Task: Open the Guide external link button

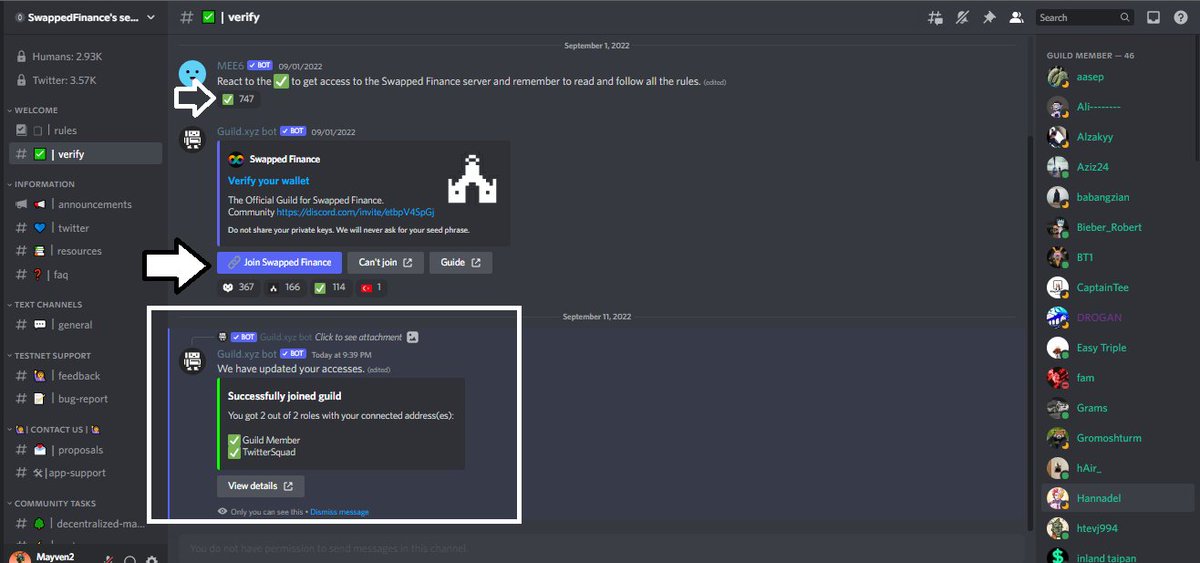Action: pyautogui.click(x=460, y=262)
